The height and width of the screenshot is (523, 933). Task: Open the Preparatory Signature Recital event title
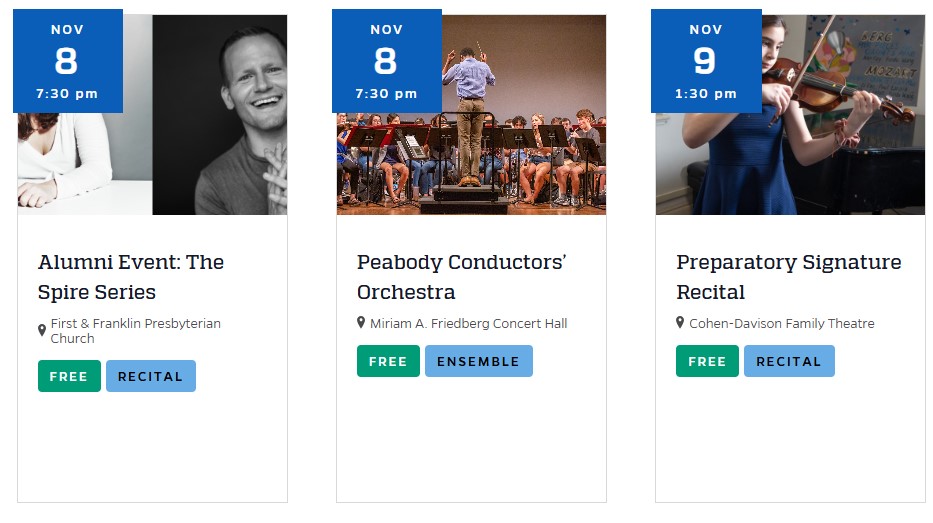(x=788, y=277)
